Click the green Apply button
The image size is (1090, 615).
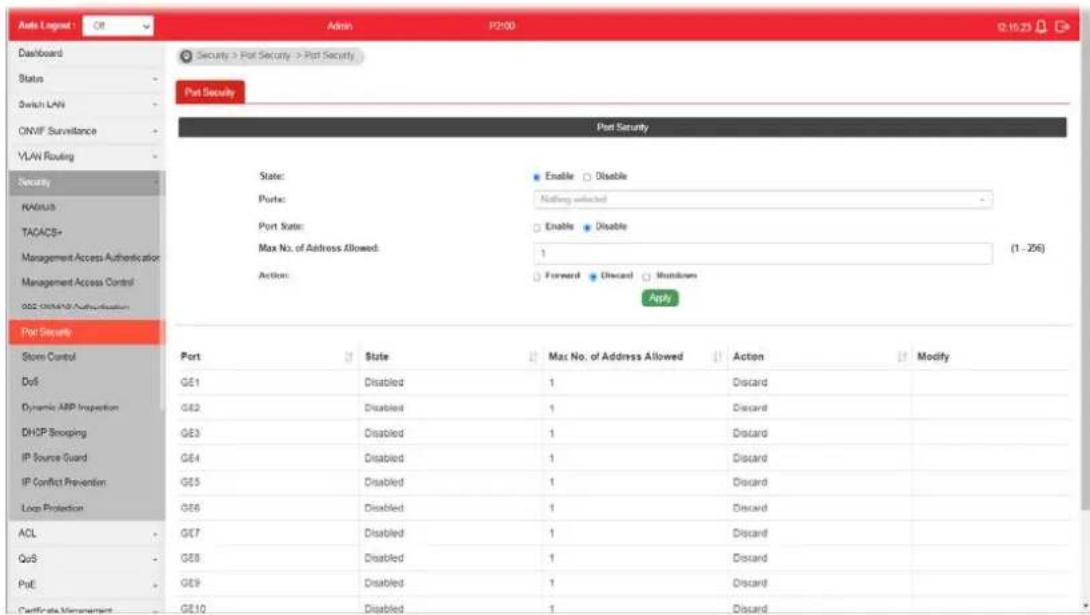(660, 298)
